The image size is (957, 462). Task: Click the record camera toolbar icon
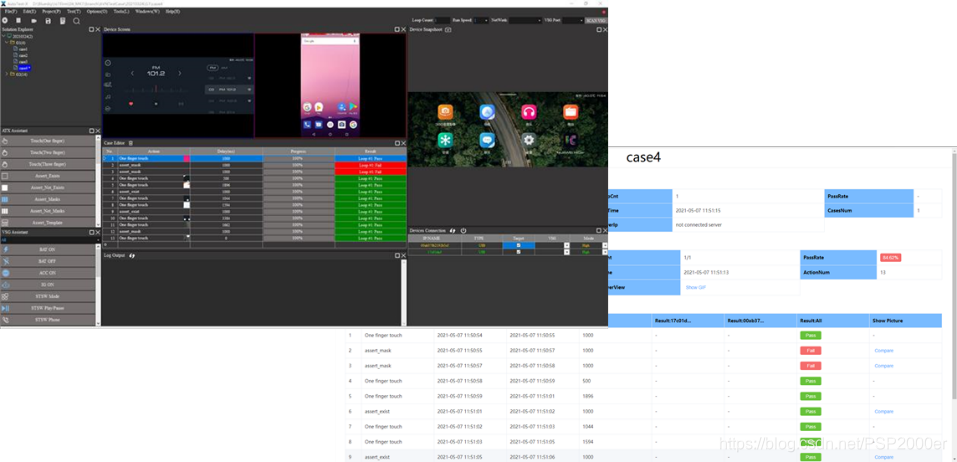click(x=34, y=21)
